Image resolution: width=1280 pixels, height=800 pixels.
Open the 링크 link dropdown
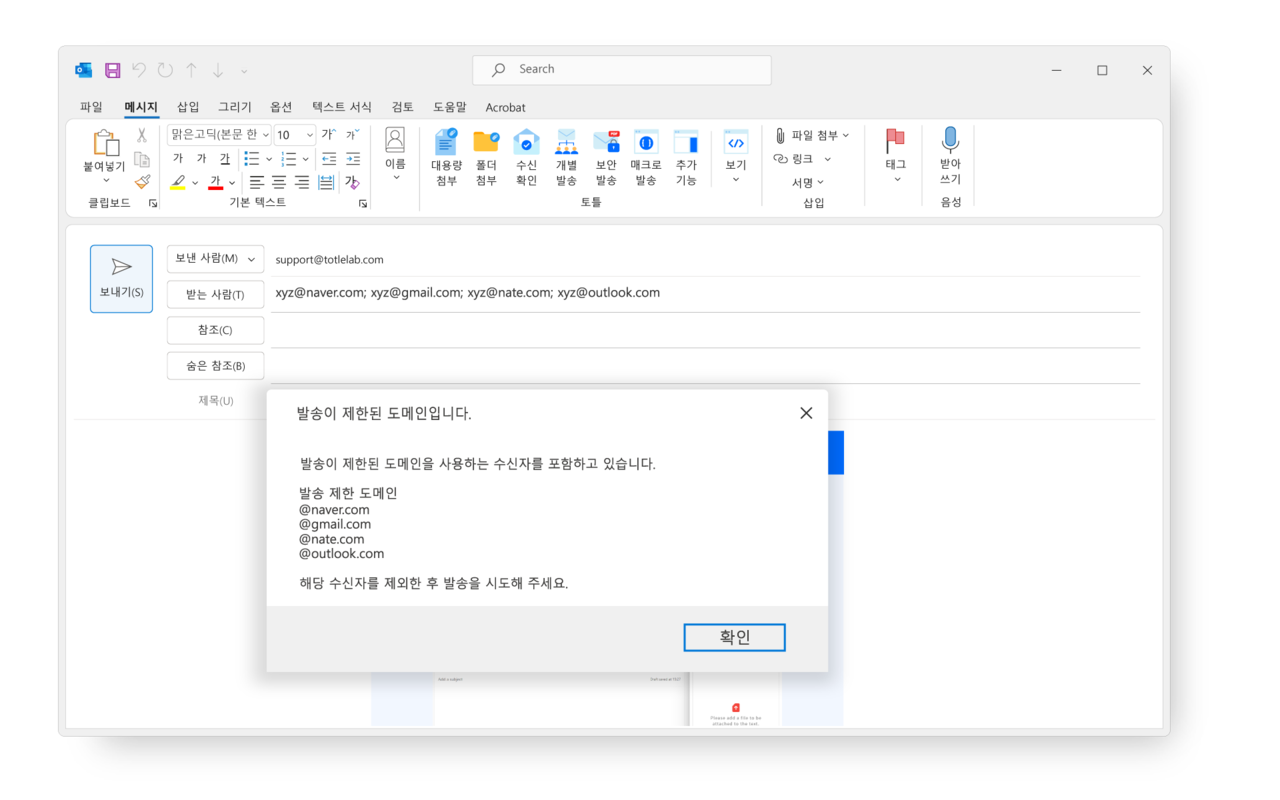point(803,159)
